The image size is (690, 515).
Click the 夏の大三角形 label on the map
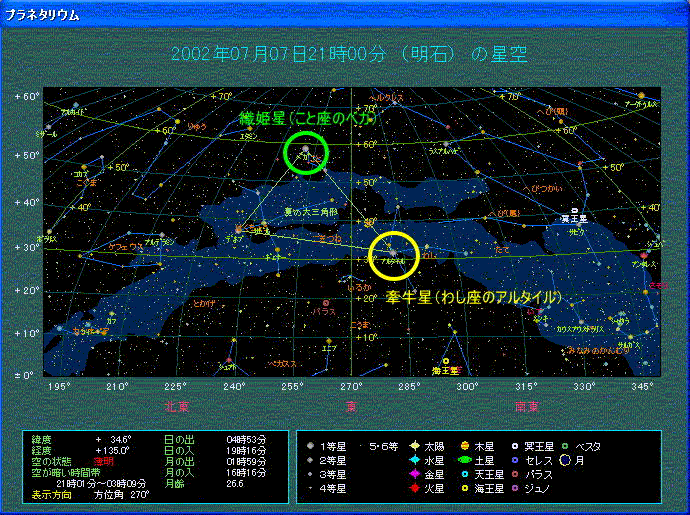pos(312,213)
